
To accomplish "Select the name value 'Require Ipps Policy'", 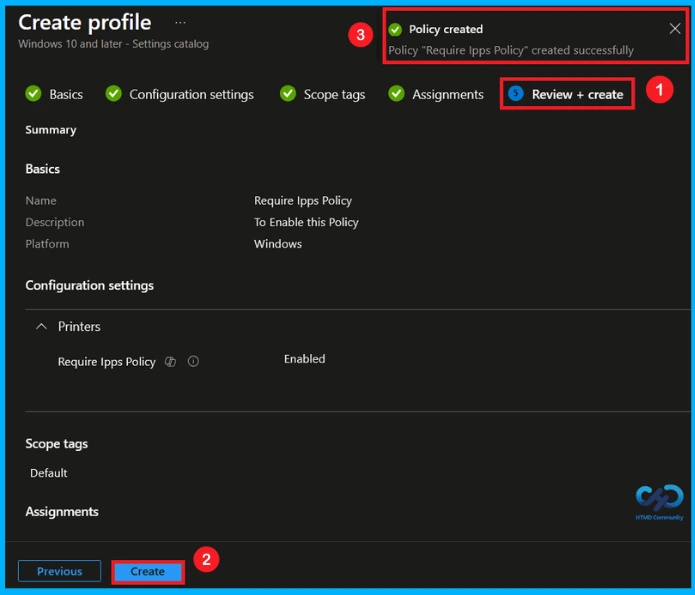I will [x=303, y=201].
